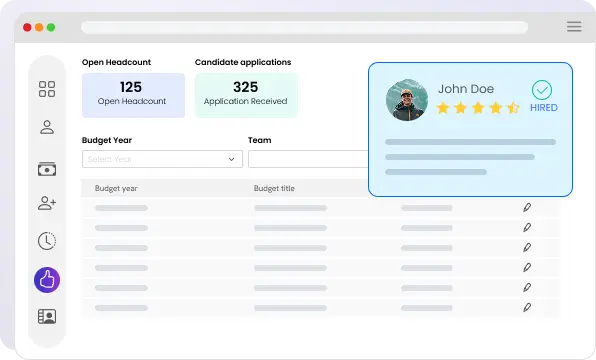This screenshot has height=360, width=596.
Task: Open the add-person recruitment icon in sidebar
Action: pos(47,203)
